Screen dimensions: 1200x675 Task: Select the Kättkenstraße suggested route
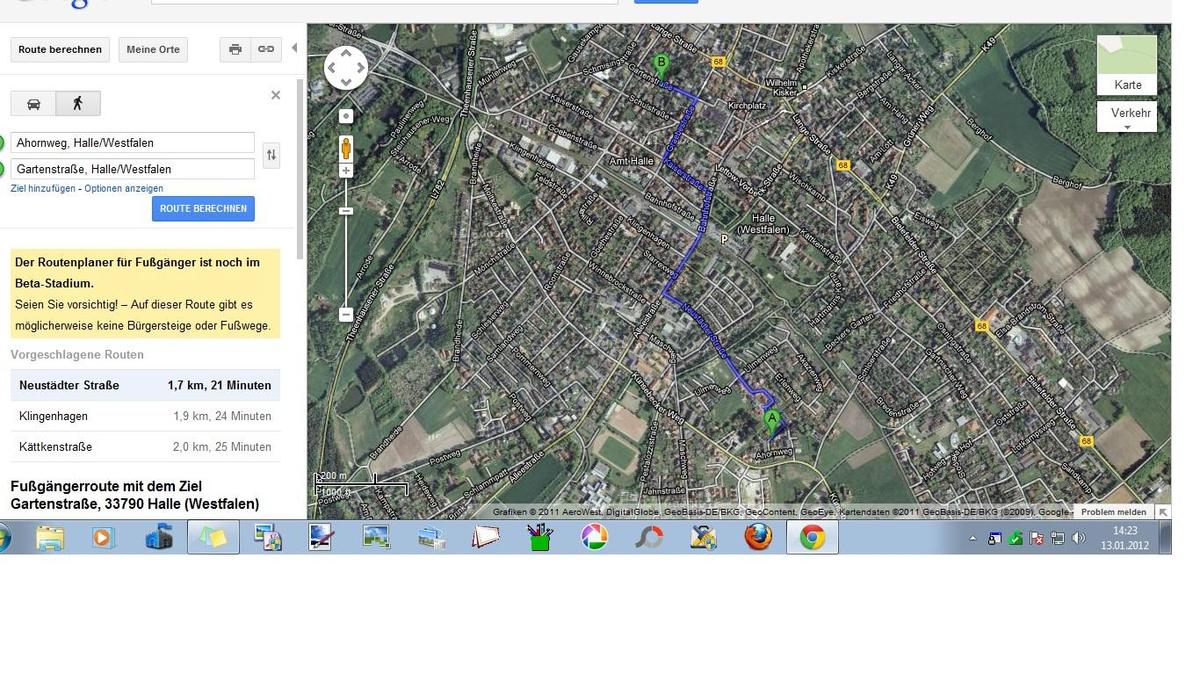(x=145, y=447)
